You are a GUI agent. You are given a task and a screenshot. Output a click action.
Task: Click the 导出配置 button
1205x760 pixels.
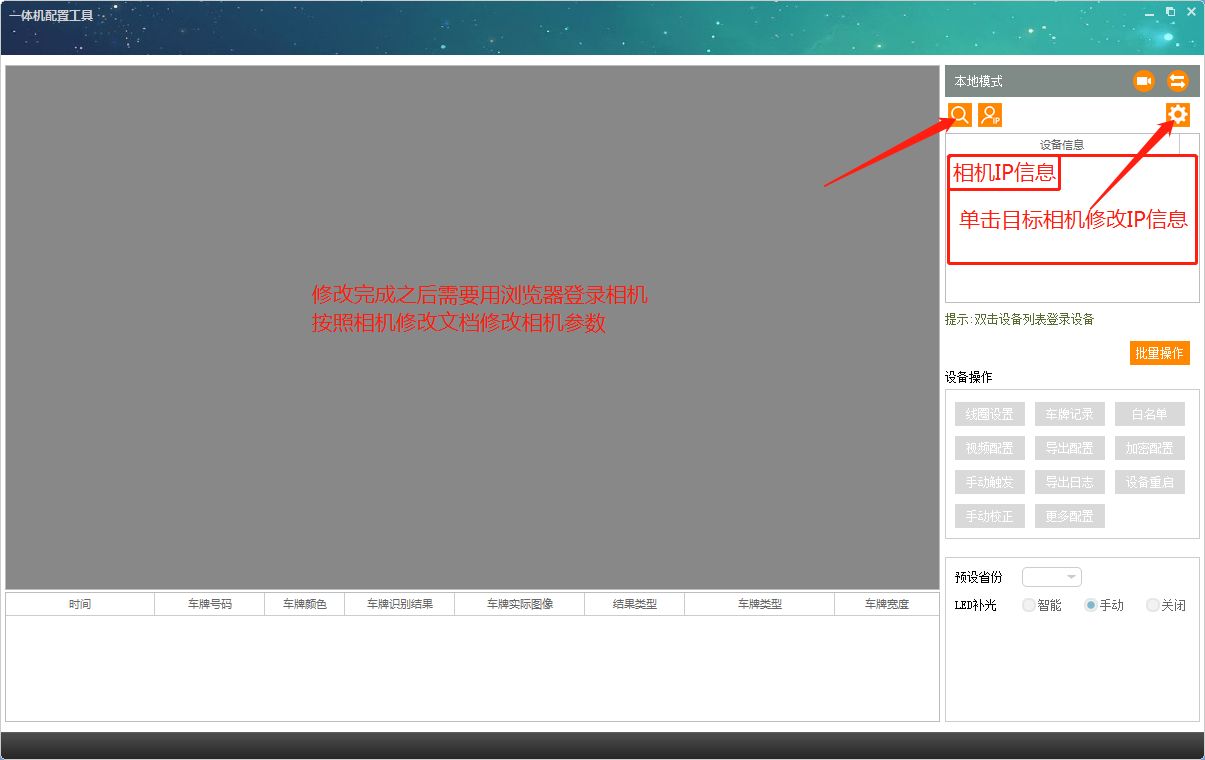pyautogui.click(x=1070, y=448)
